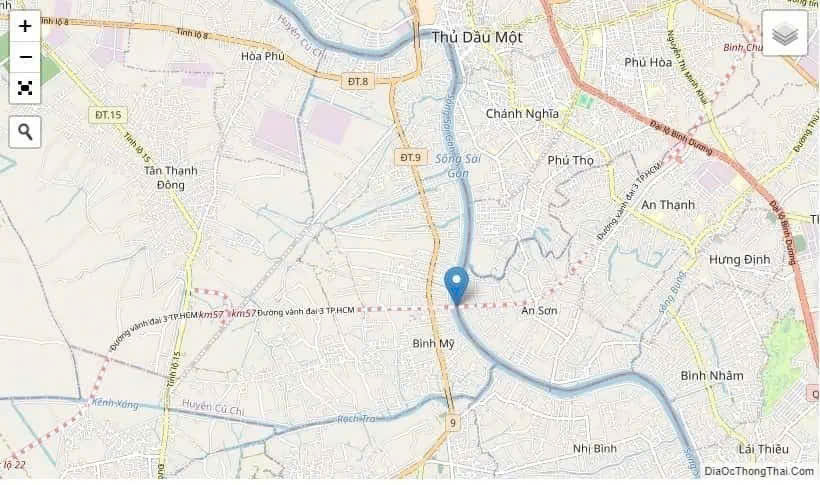
Task: Zoom in with the plus button
Action: (25, 26)
